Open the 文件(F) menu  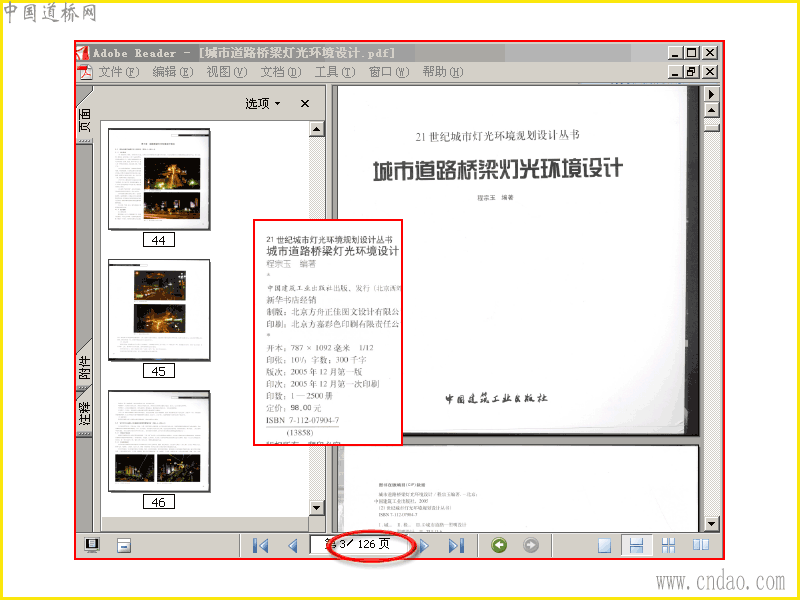pos(118,72)
